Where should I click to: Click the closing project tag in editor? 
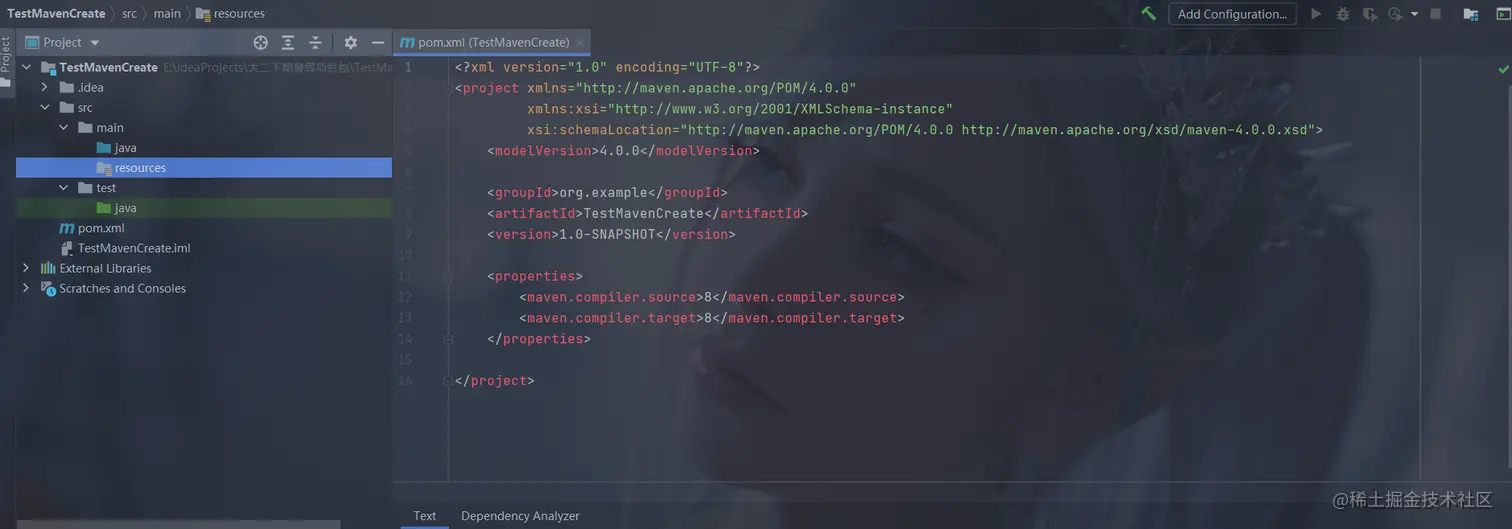tap(494, 381)
